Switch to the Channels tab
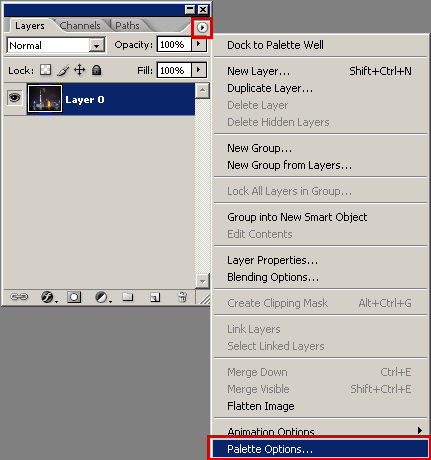Viewport: 431px width, 460px height. pos(80,26)
